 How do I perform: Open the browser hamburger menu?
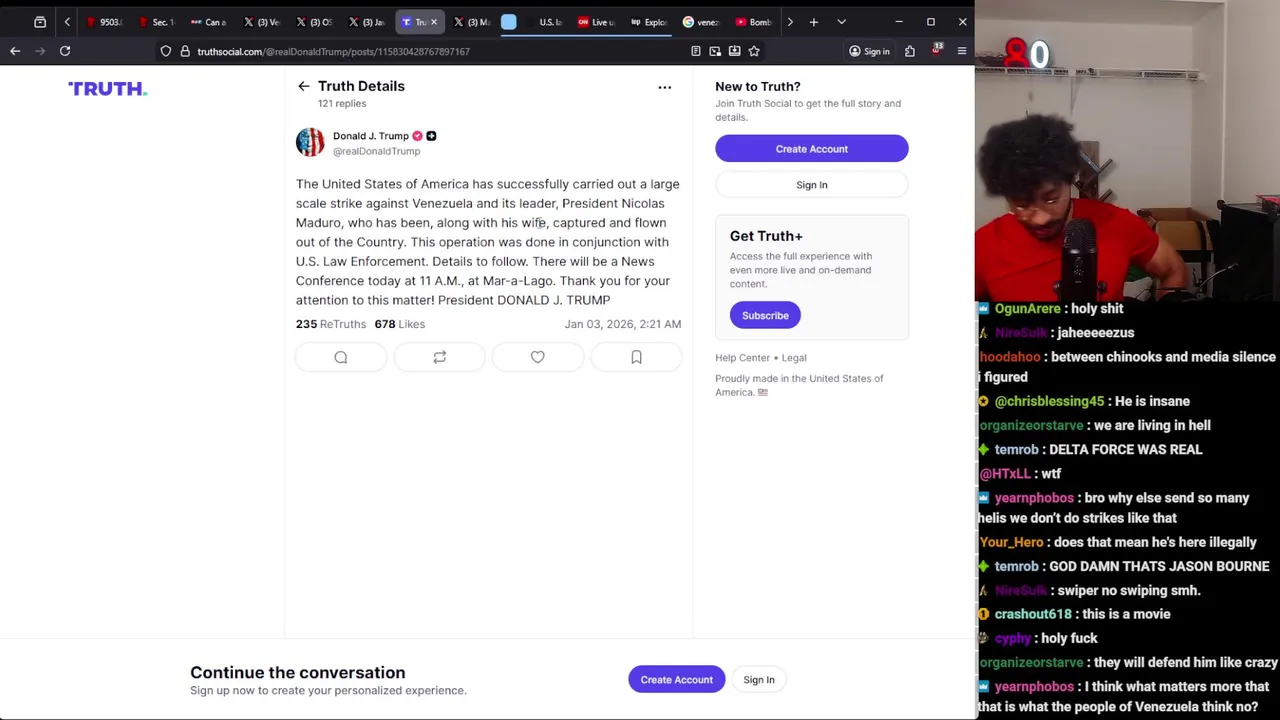click(x=962, y=51)
